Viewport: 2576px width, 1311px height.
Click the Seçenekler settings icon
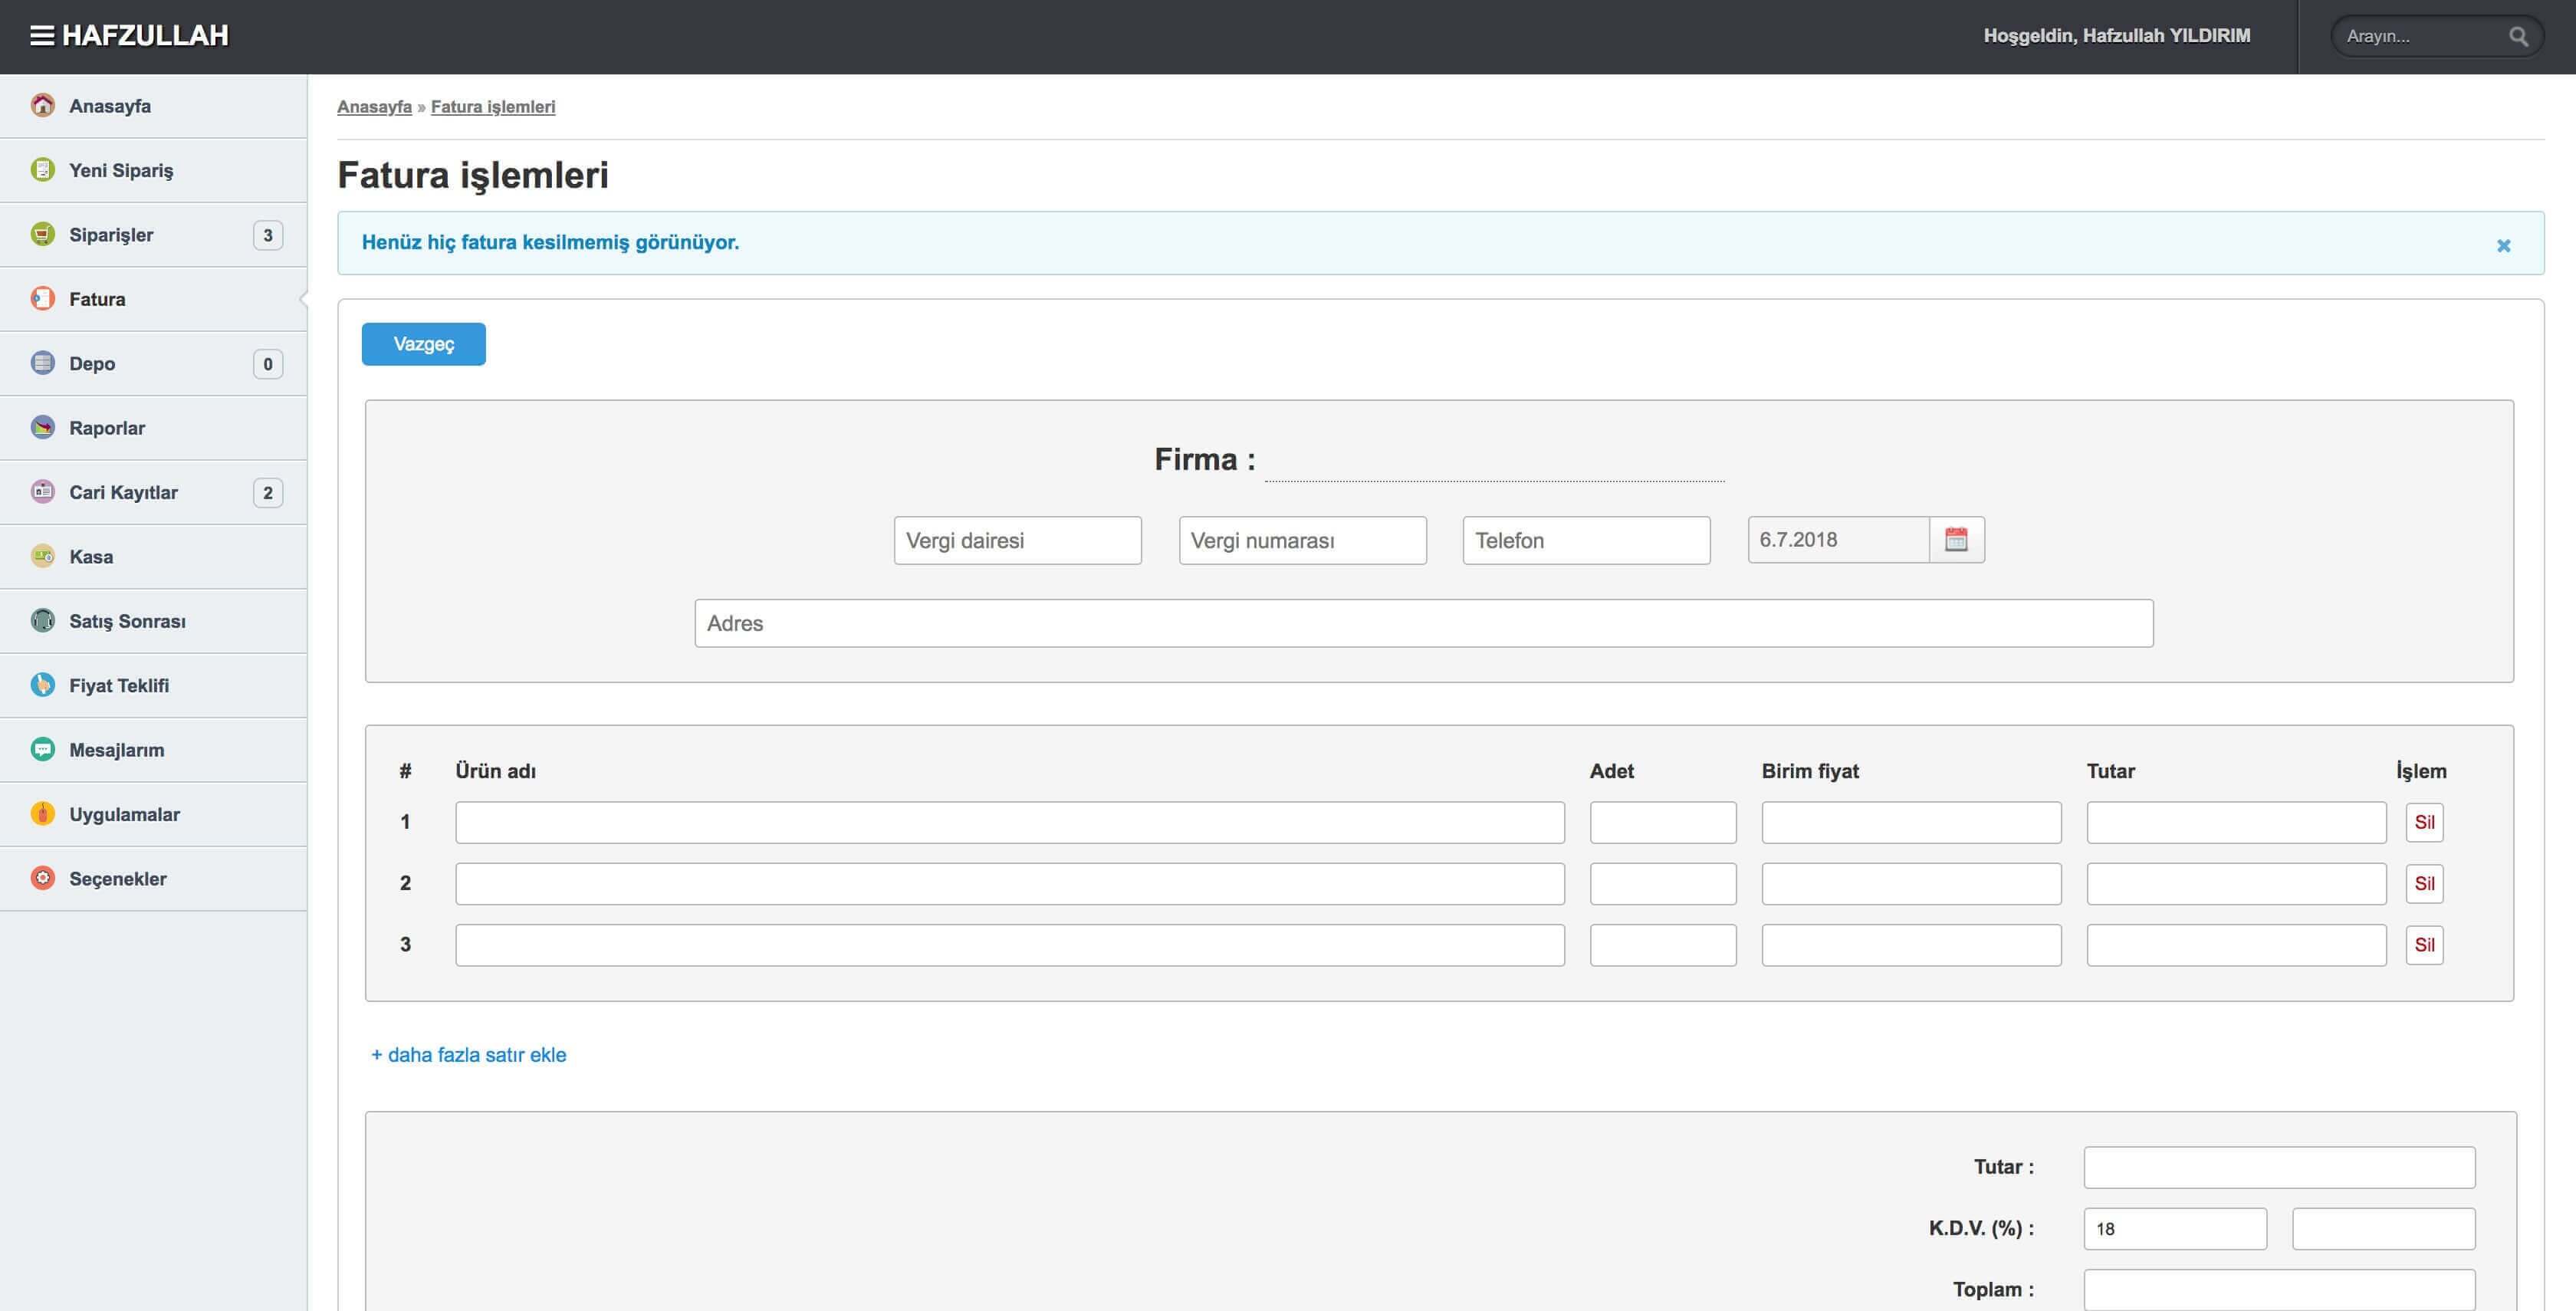click(42, 878)
